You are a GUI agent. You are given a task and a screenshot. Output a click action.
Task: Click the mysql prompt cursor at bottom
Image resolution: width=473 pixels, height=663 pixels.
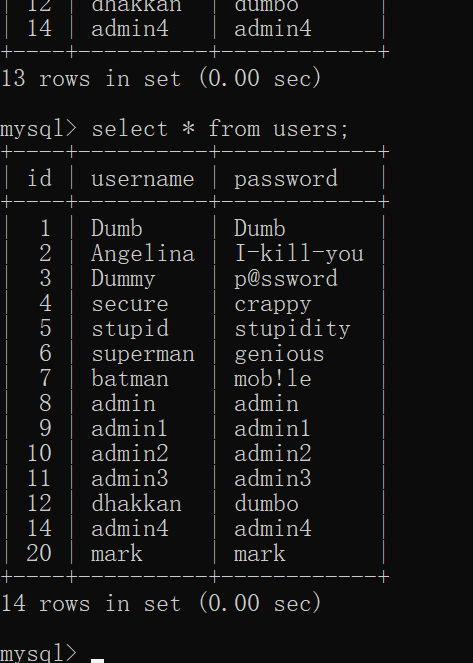point(97,660)
